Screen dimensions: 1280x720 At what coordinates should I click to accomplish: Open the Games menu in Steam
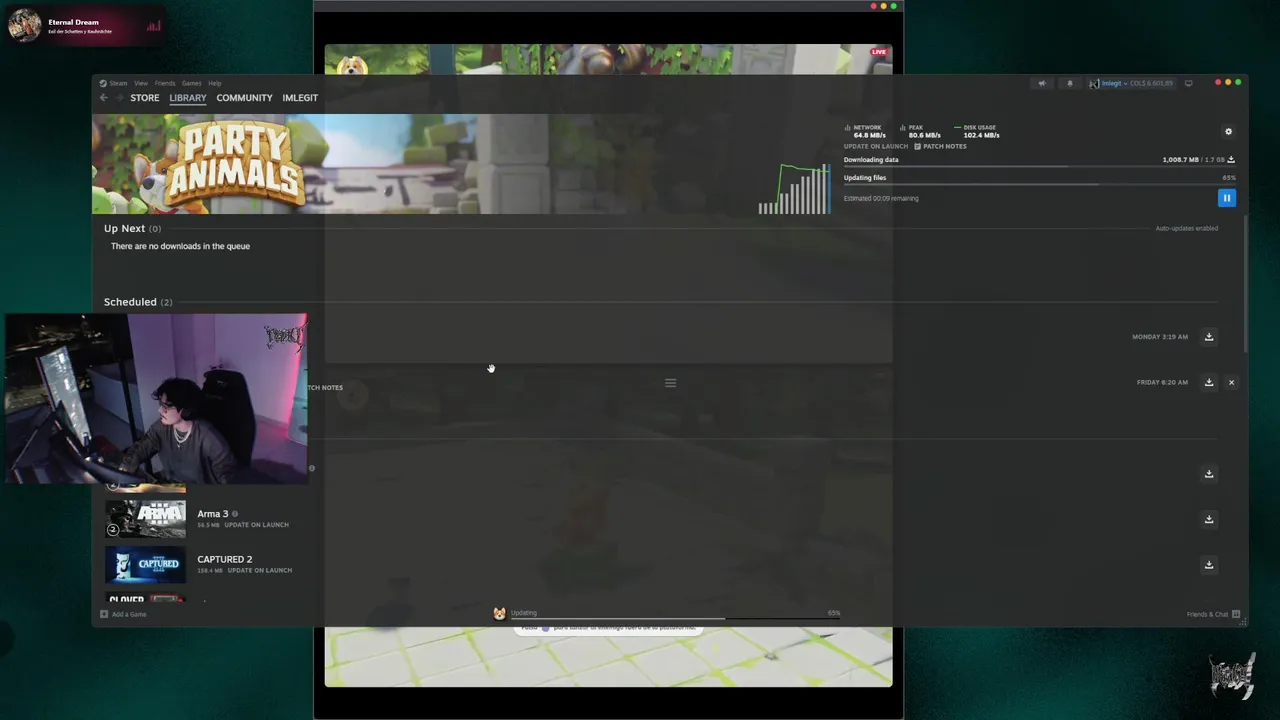tap(191, 83)
